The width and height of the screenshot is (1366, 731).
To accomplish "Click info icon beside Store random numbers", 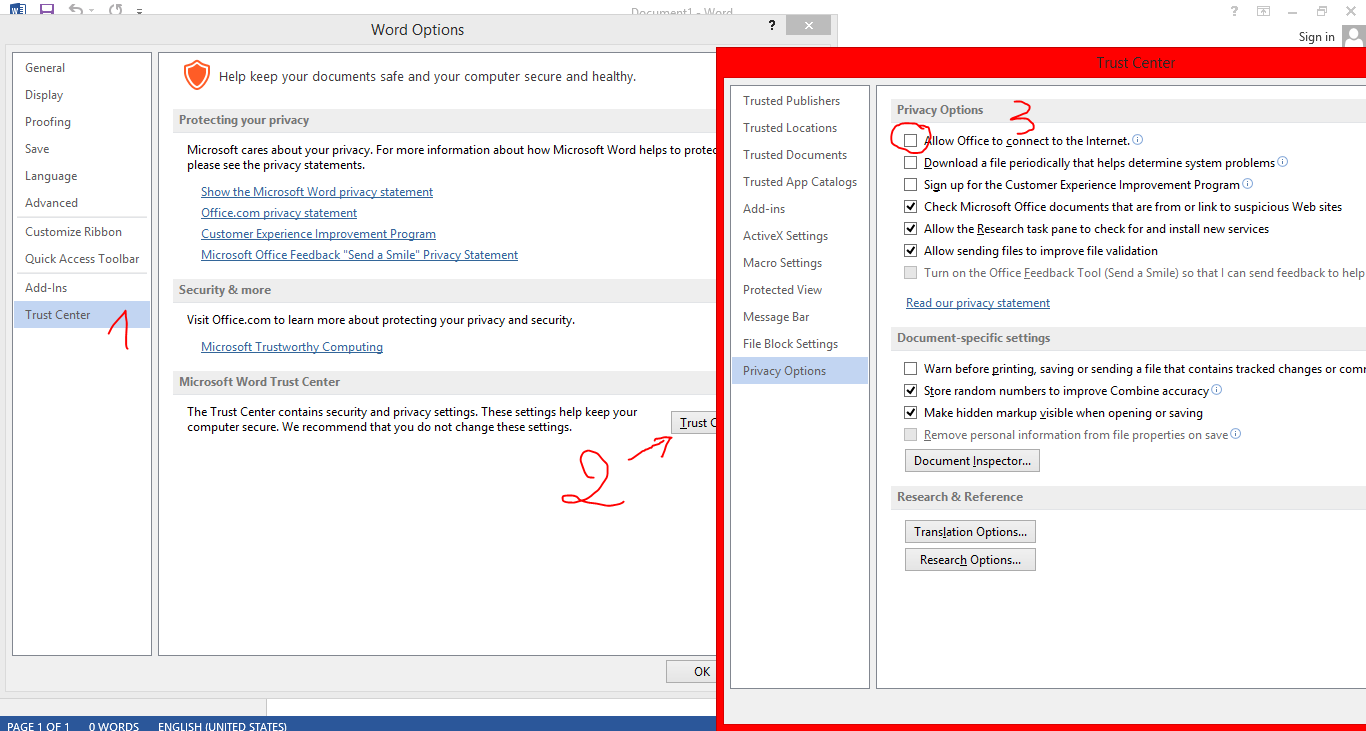I will [x=1217, y=390].
